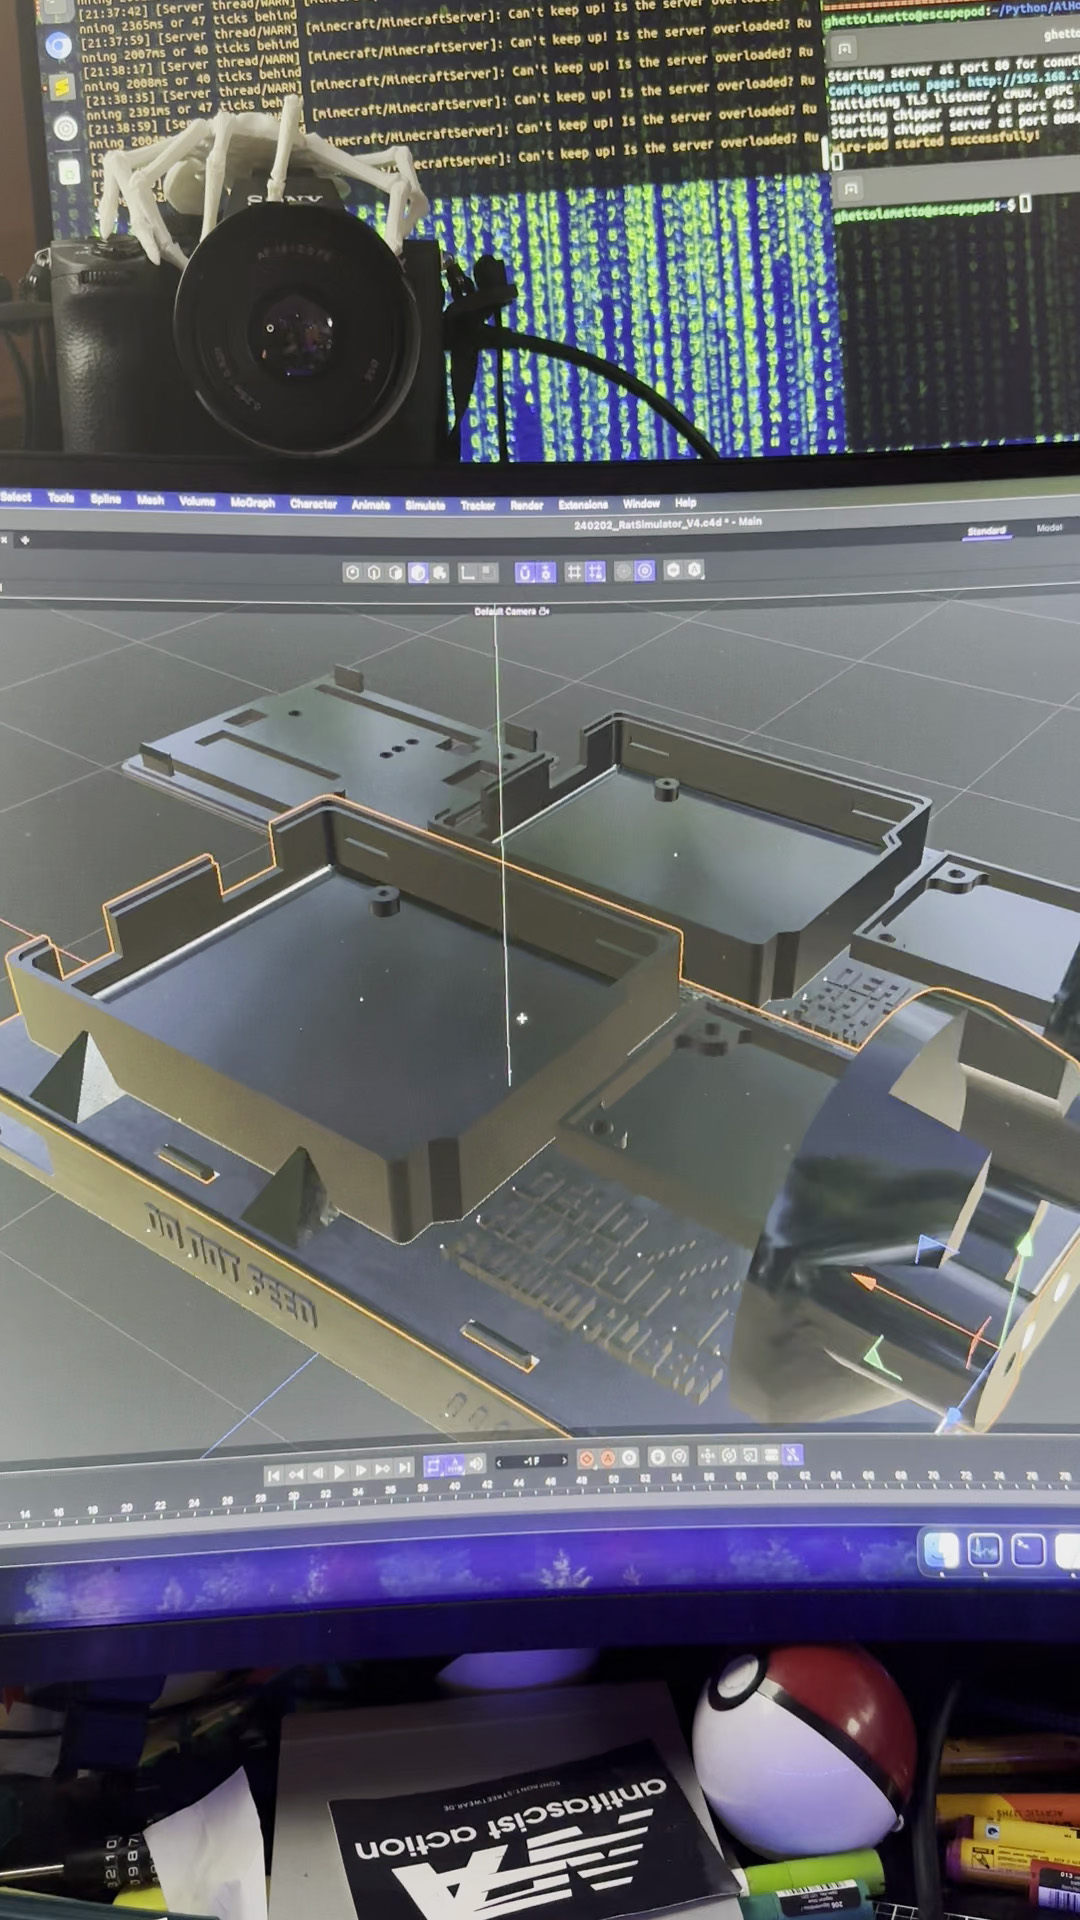1080x1920 pixels.
Task: Click the Record Active Objects keyframe button
Action: (x=586, y=1458)
